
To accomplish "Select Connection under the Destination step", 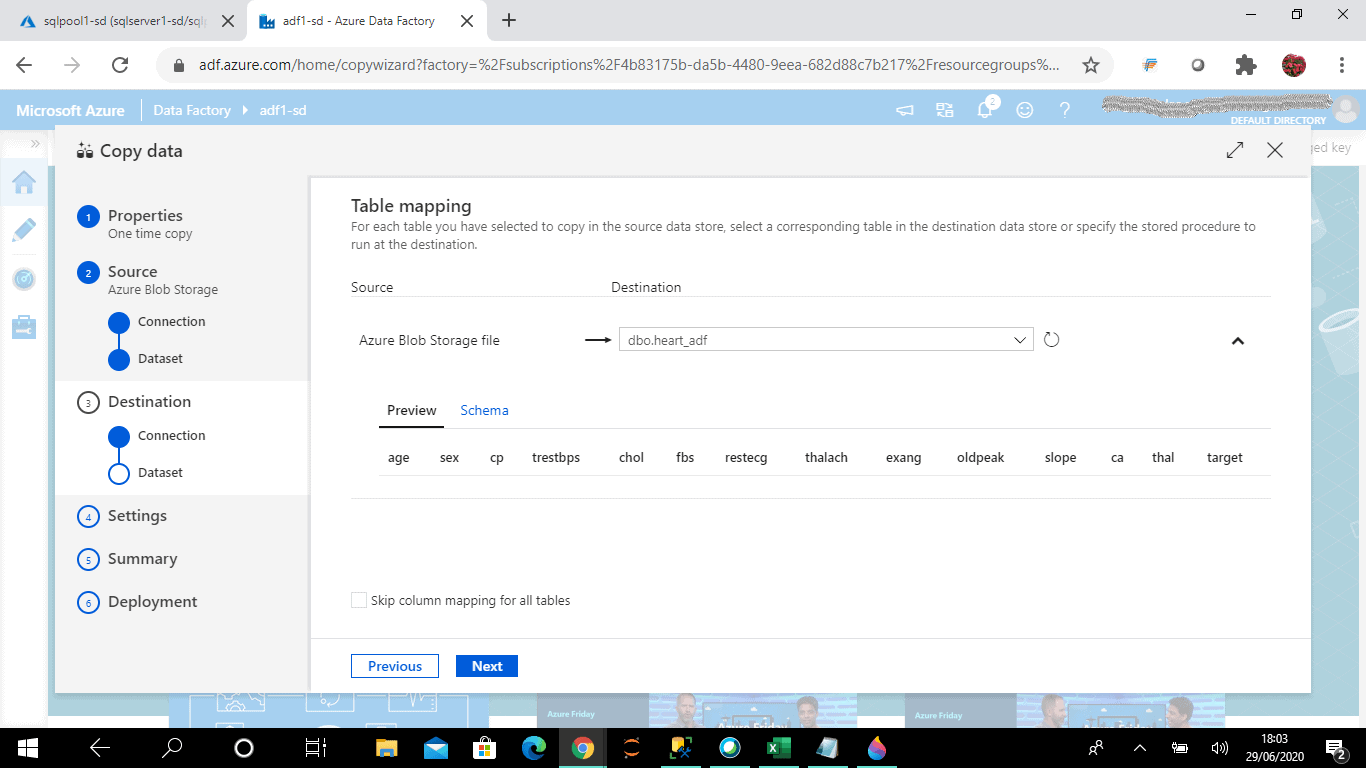I will point(172,436).
